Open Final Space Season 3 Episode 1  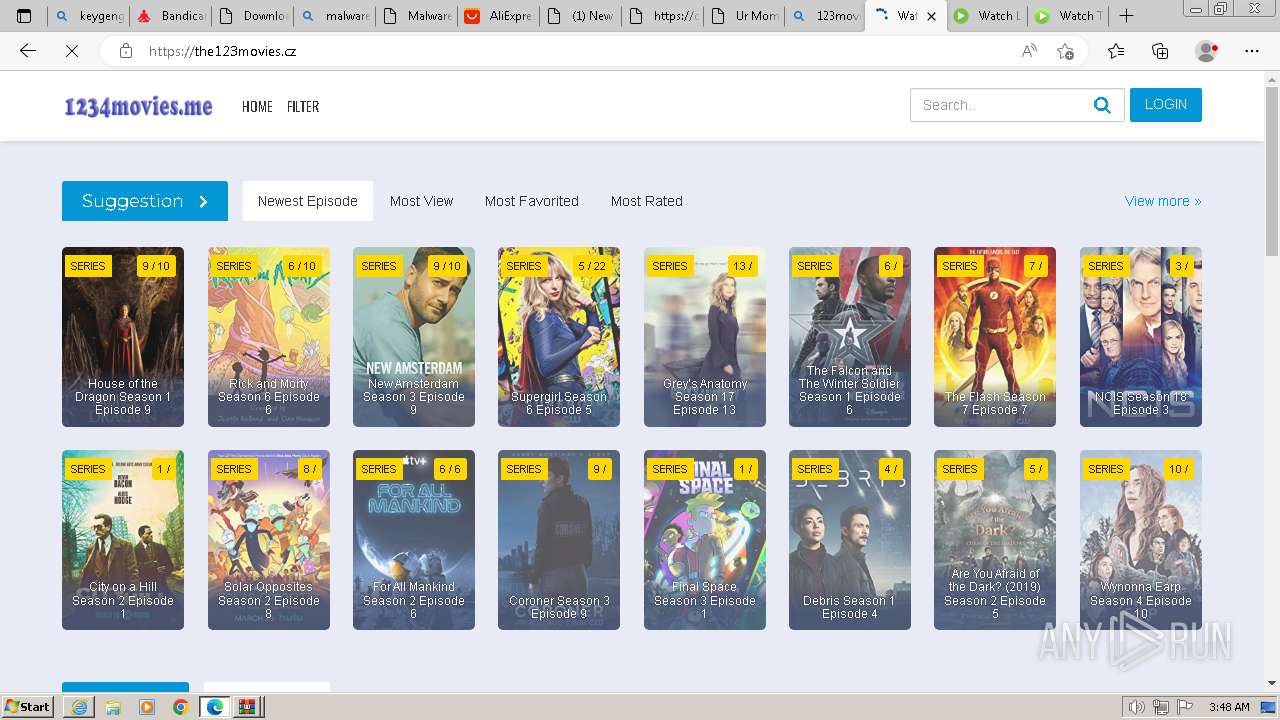click(x=705, y=540)
